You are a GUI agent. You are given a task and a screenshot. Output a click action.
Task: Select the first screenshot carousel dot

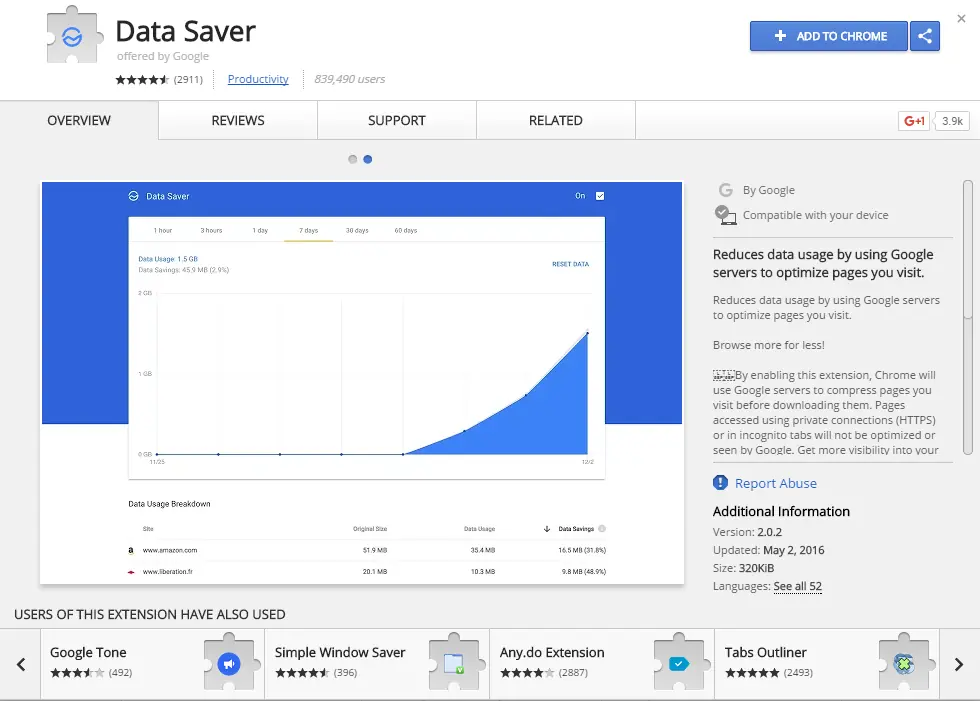click(x=352, y=159)
